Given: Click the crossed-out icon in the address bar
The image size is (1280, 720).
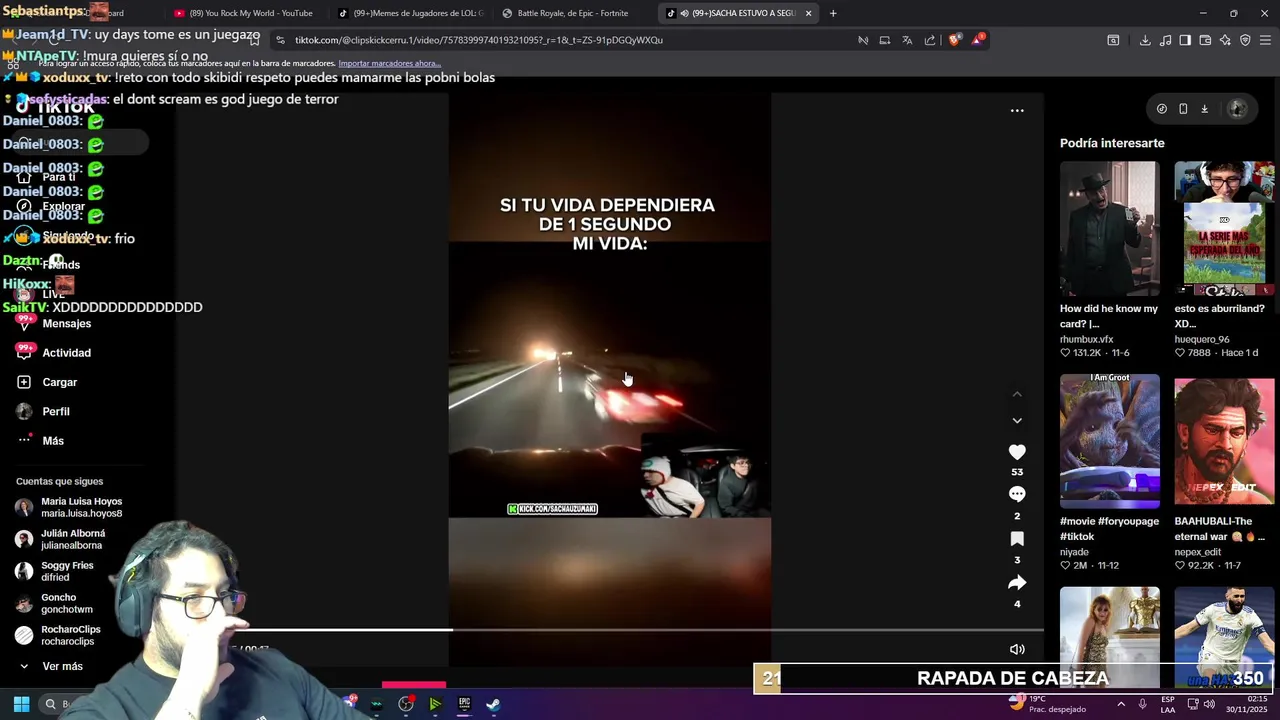Looking at the screenshot, I should coord(863,40).
